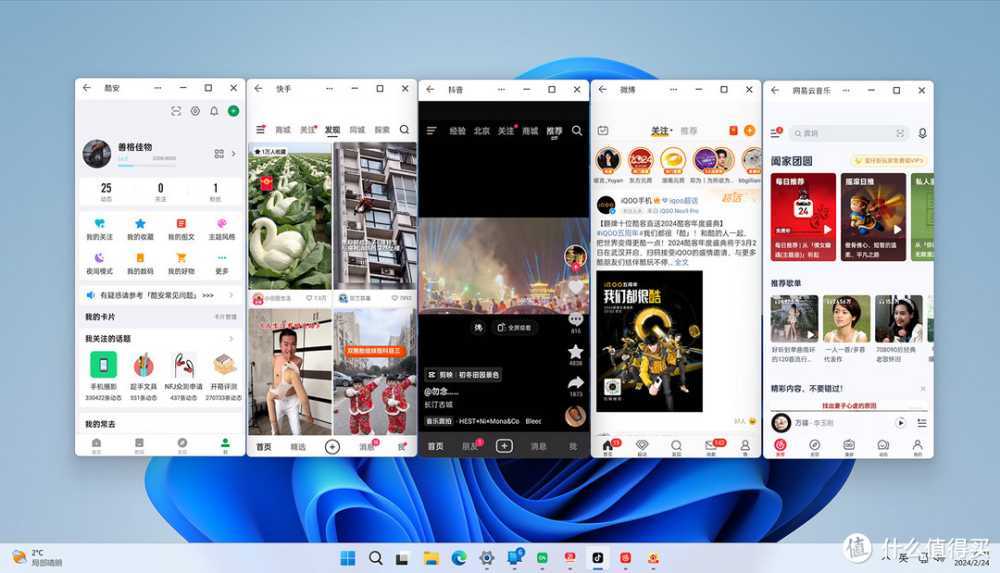Open the three-dot menu in Douyin title bar
The height and width of the screenshot is (573, 1000).
coord(501,89)
